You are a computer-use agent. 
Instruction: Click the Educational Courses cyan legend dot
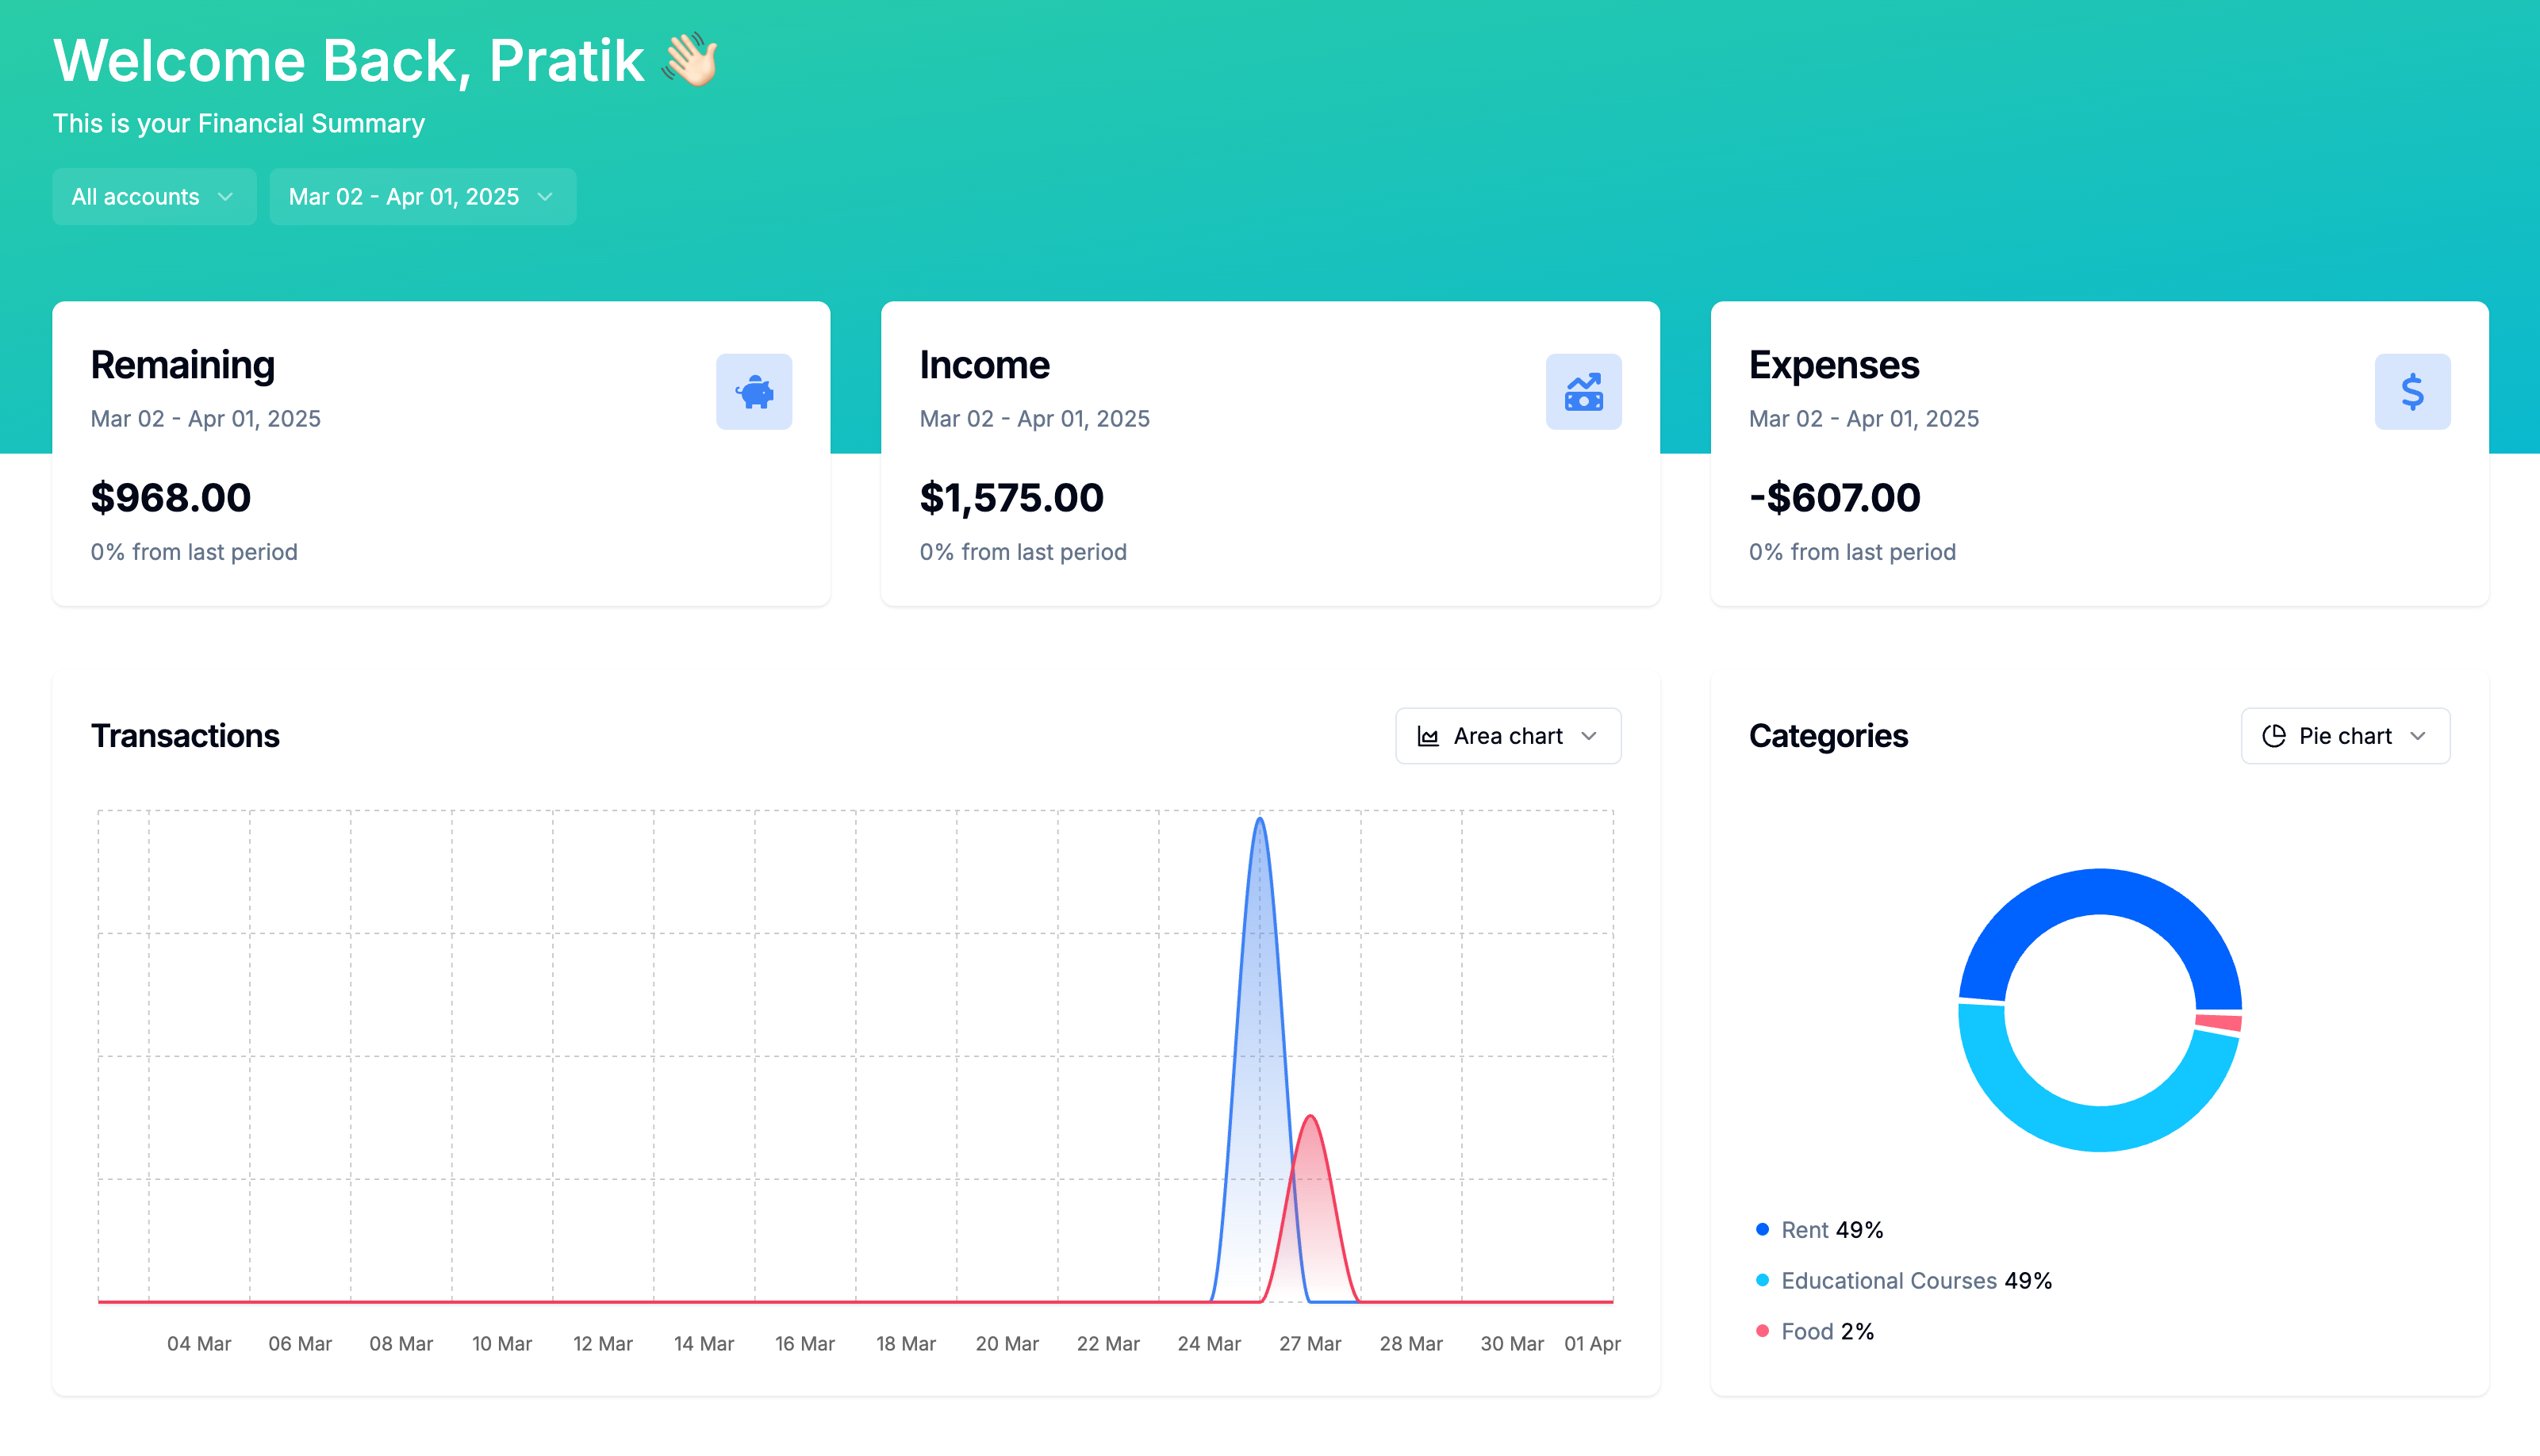pyautogui.click(x=1762, y=1280)
